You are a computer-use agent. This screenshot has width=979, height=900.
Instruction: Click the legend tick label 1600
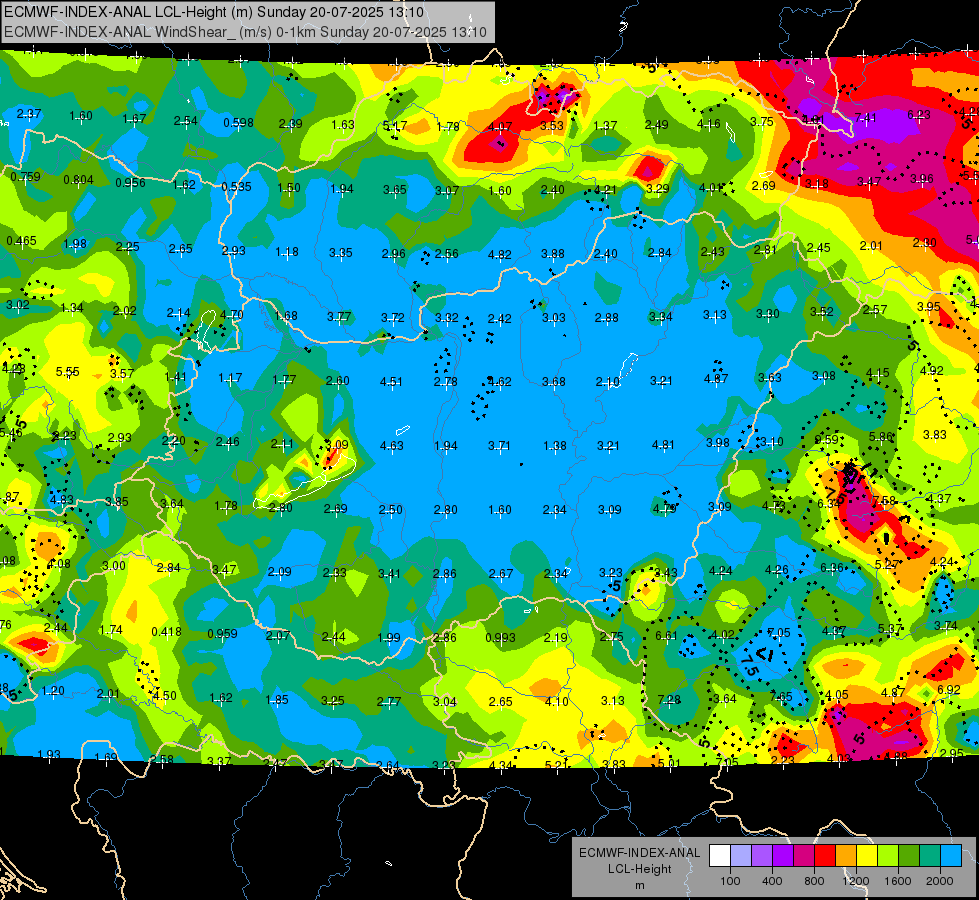(x=898, y=881)
